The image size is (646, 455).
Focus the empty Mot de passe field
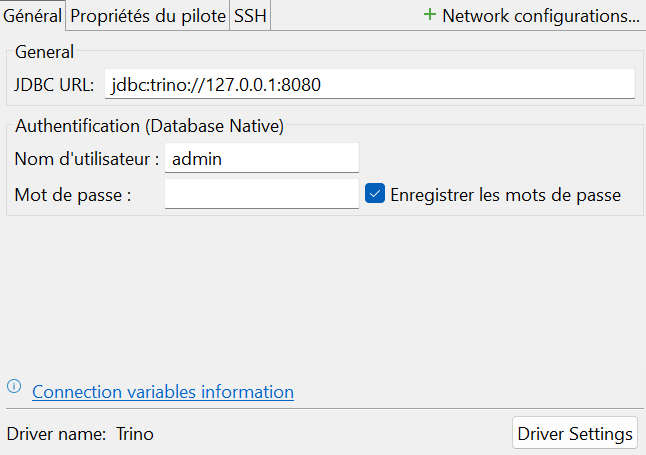[261, 194]
